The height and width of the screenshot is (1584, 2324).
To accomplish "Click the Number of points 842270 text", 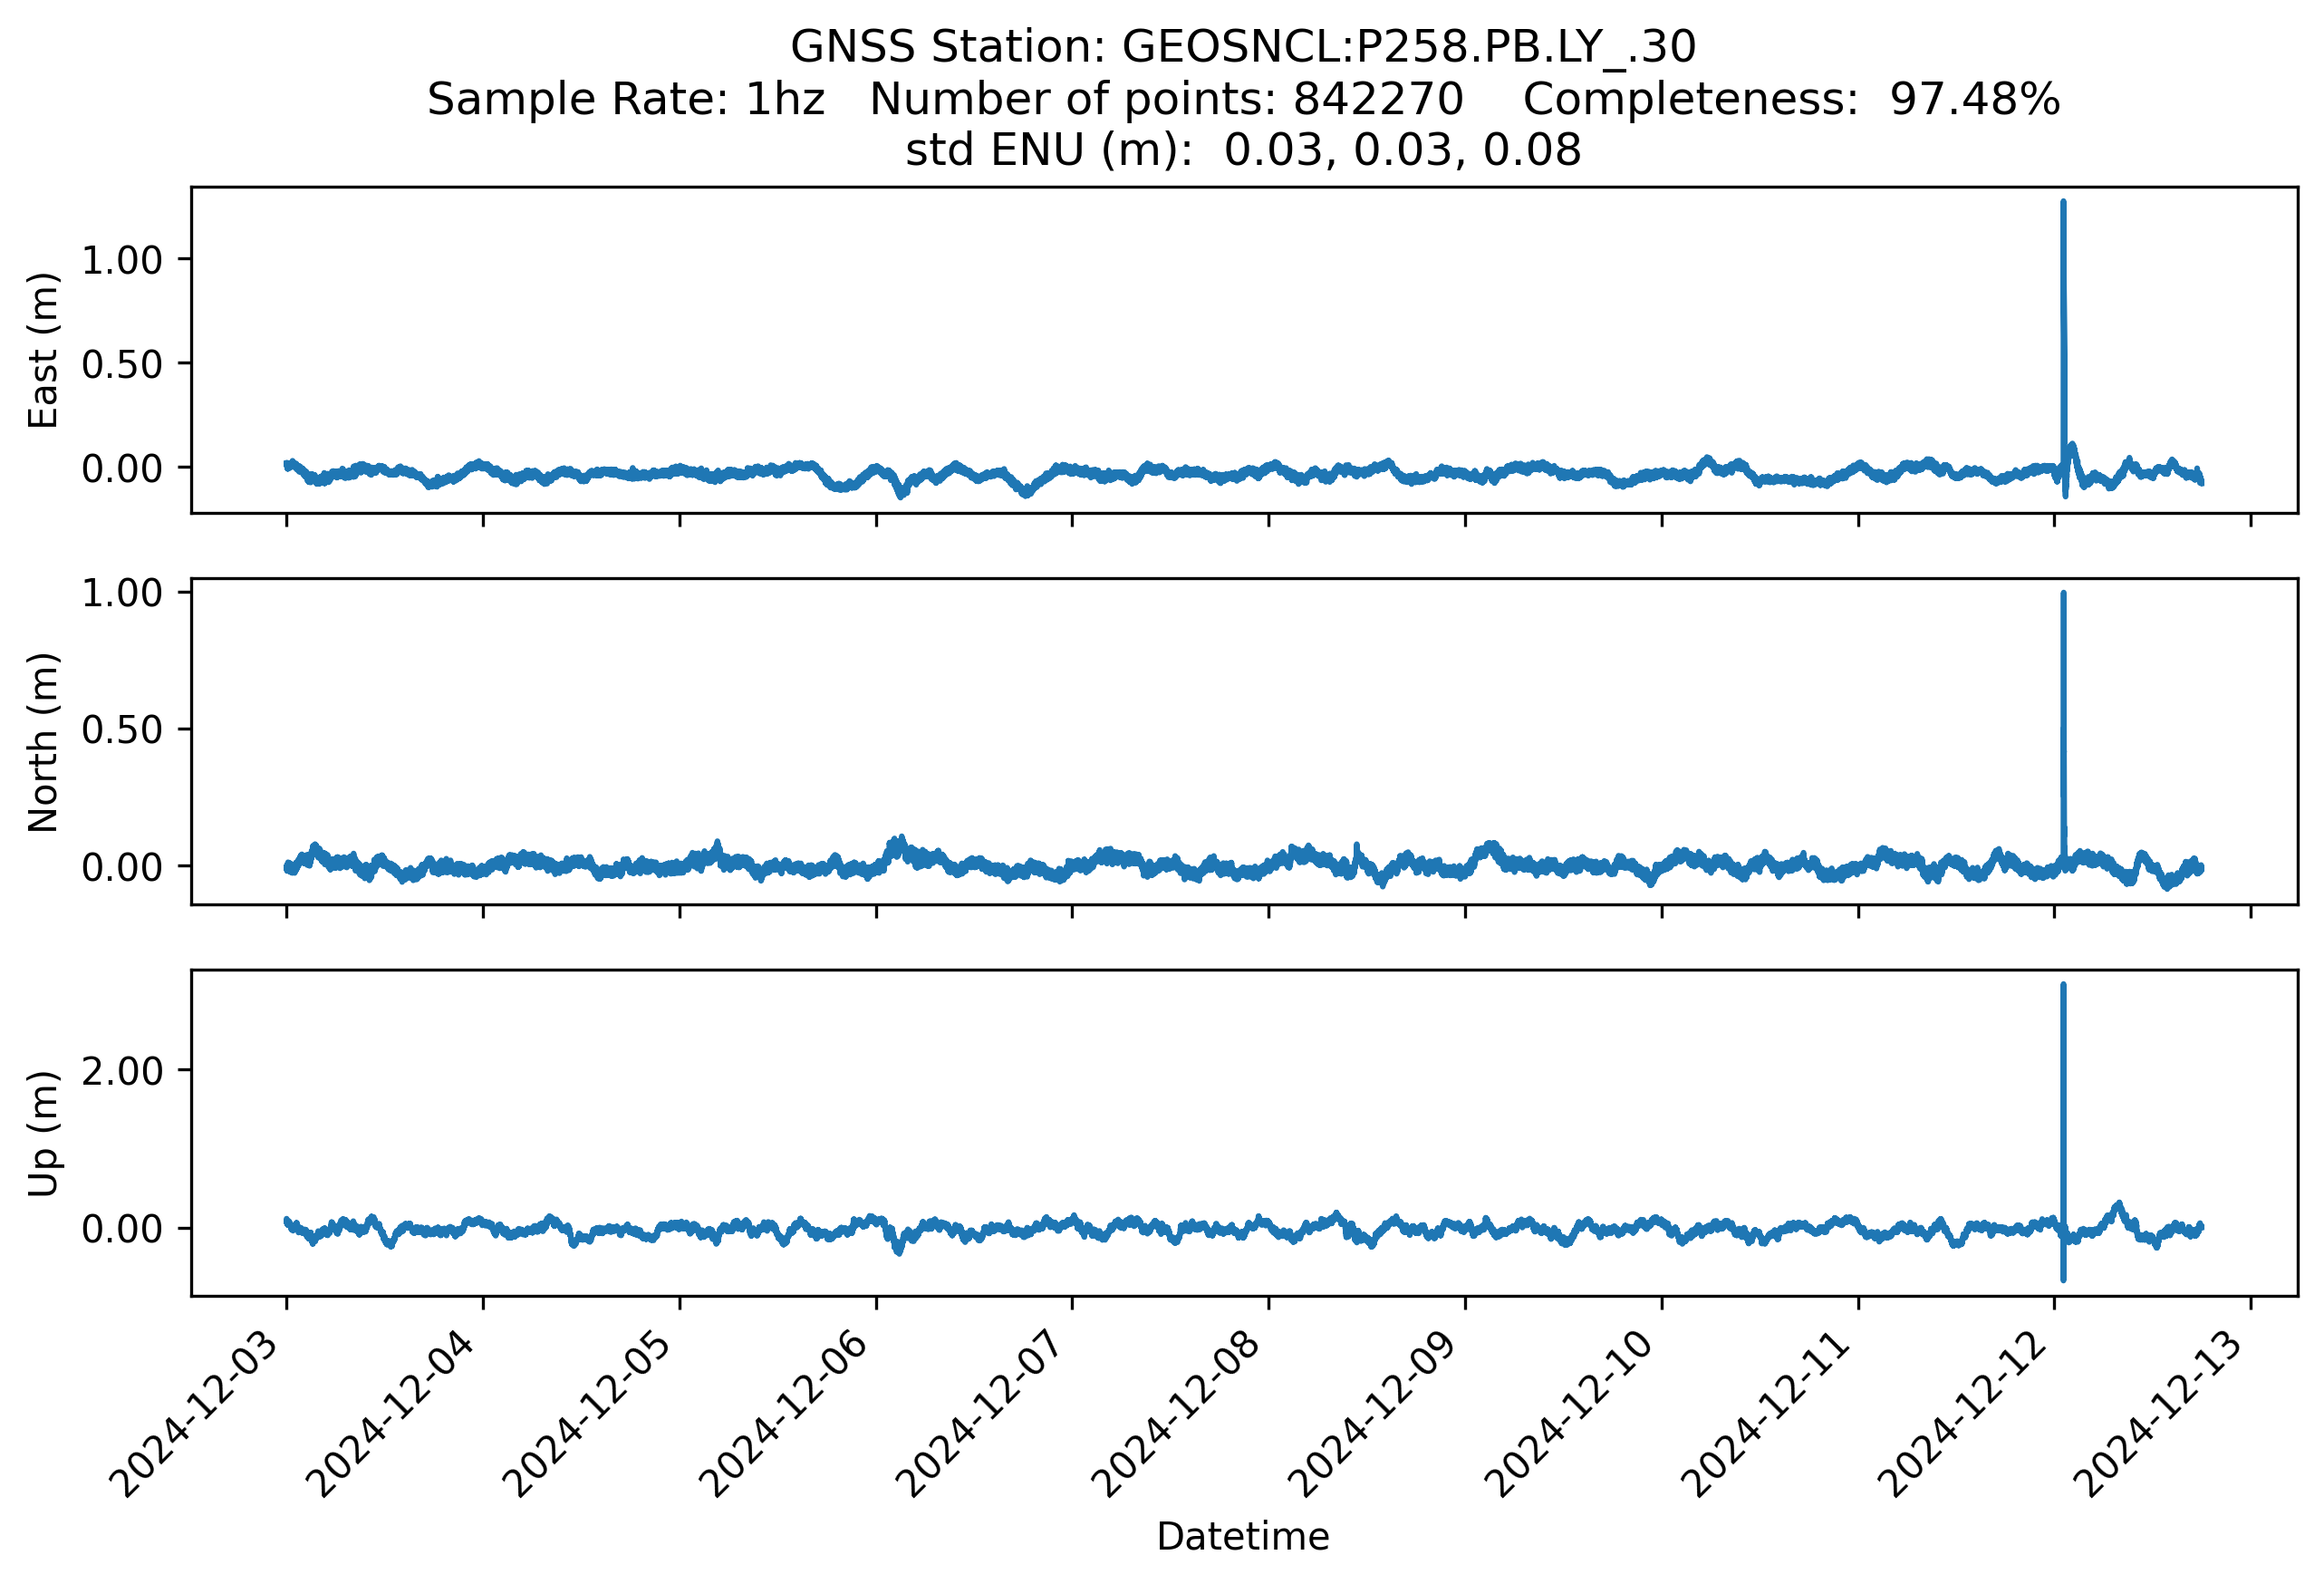I will point(1166,99).
